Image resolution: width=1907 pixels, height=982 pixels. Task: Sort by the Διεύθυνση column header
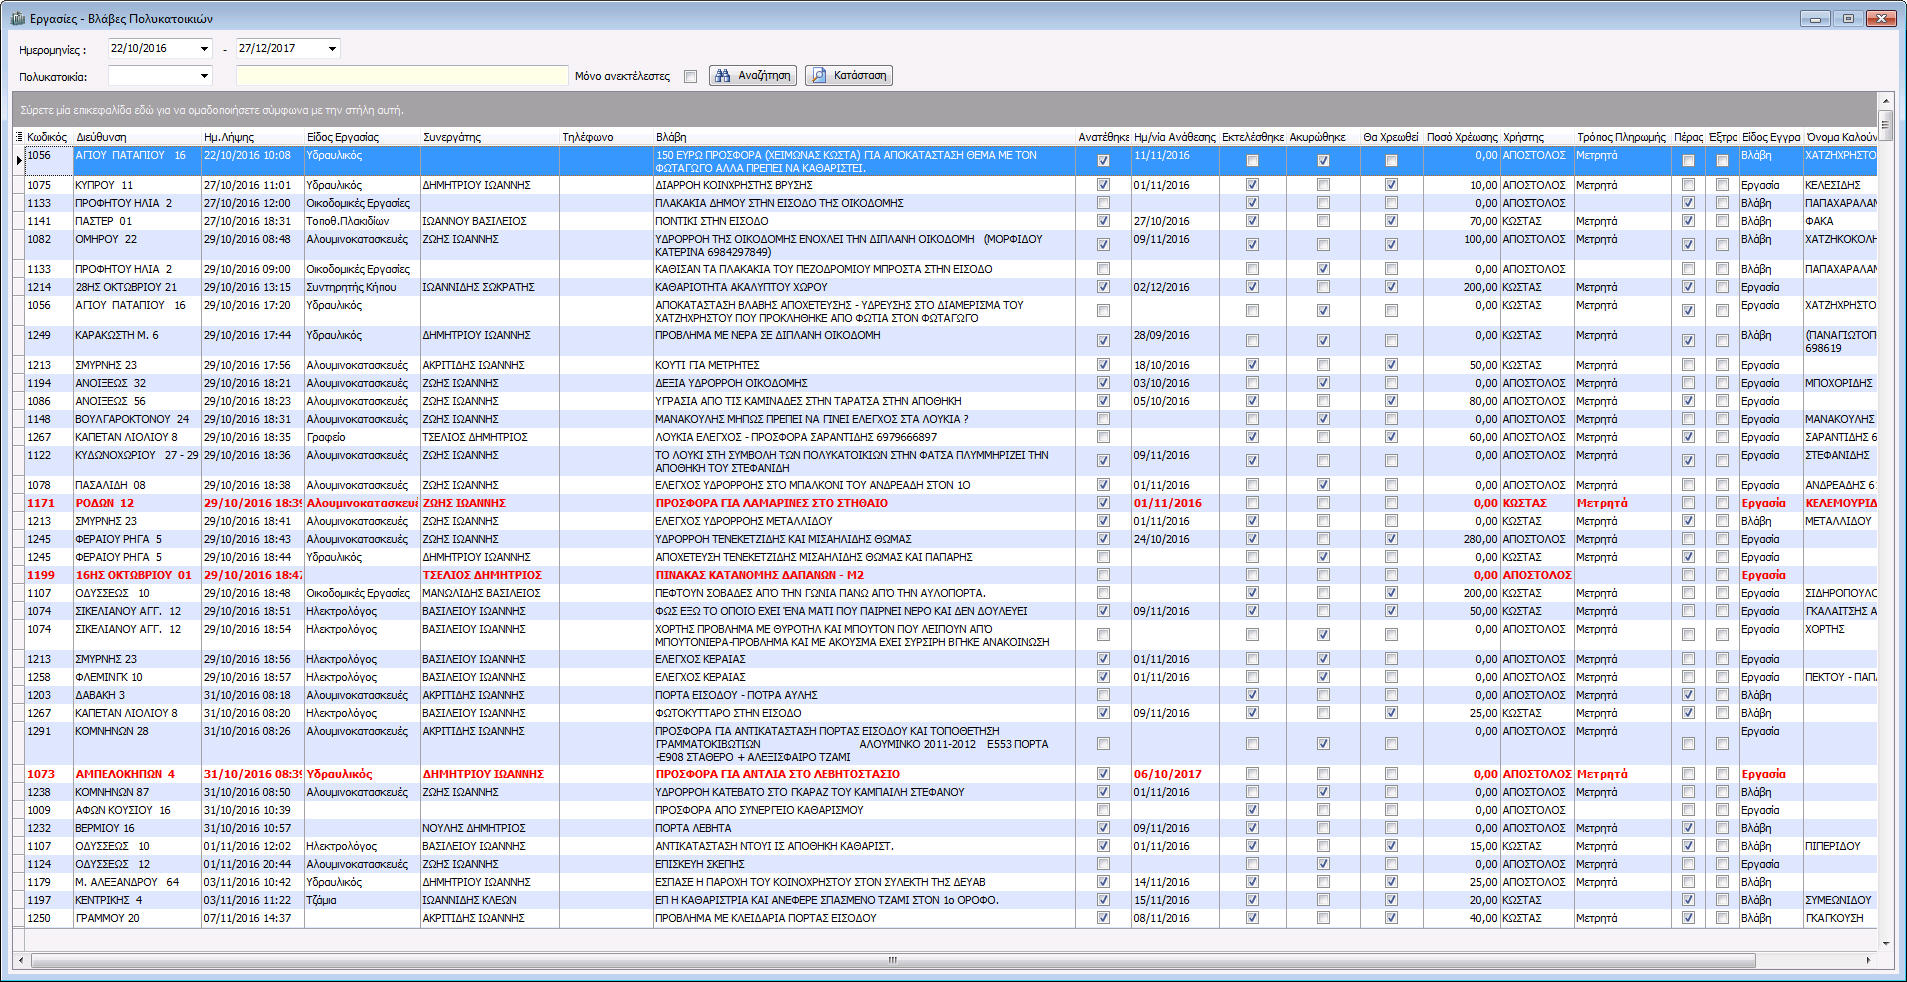coord(137,137)
